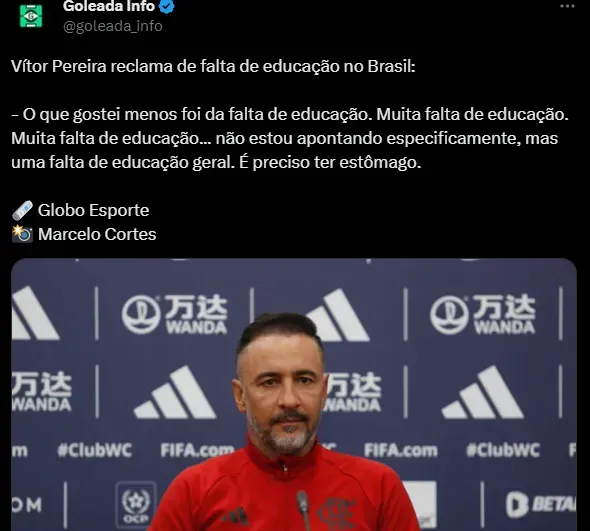Click the Wanda logo at the photo's top right
Image resolution: width=590 pixels, height=531 pixels.
tap(483, 315)
